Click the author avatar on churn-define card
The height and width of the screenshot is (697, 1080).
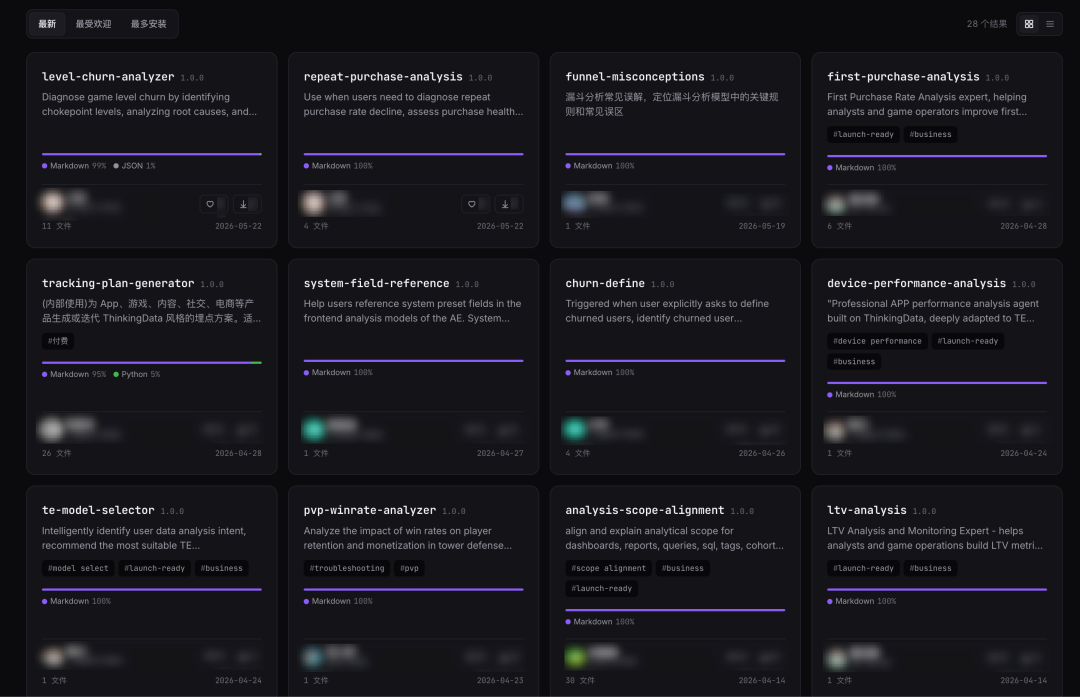pos(574,430)
